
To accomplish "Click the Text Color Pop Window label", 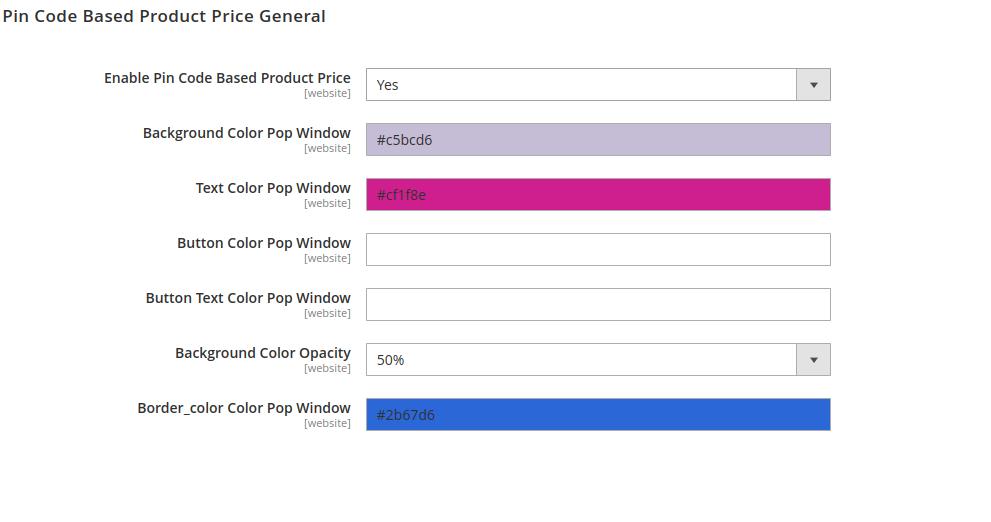I will pyautogui.click(x=273, y=188).
